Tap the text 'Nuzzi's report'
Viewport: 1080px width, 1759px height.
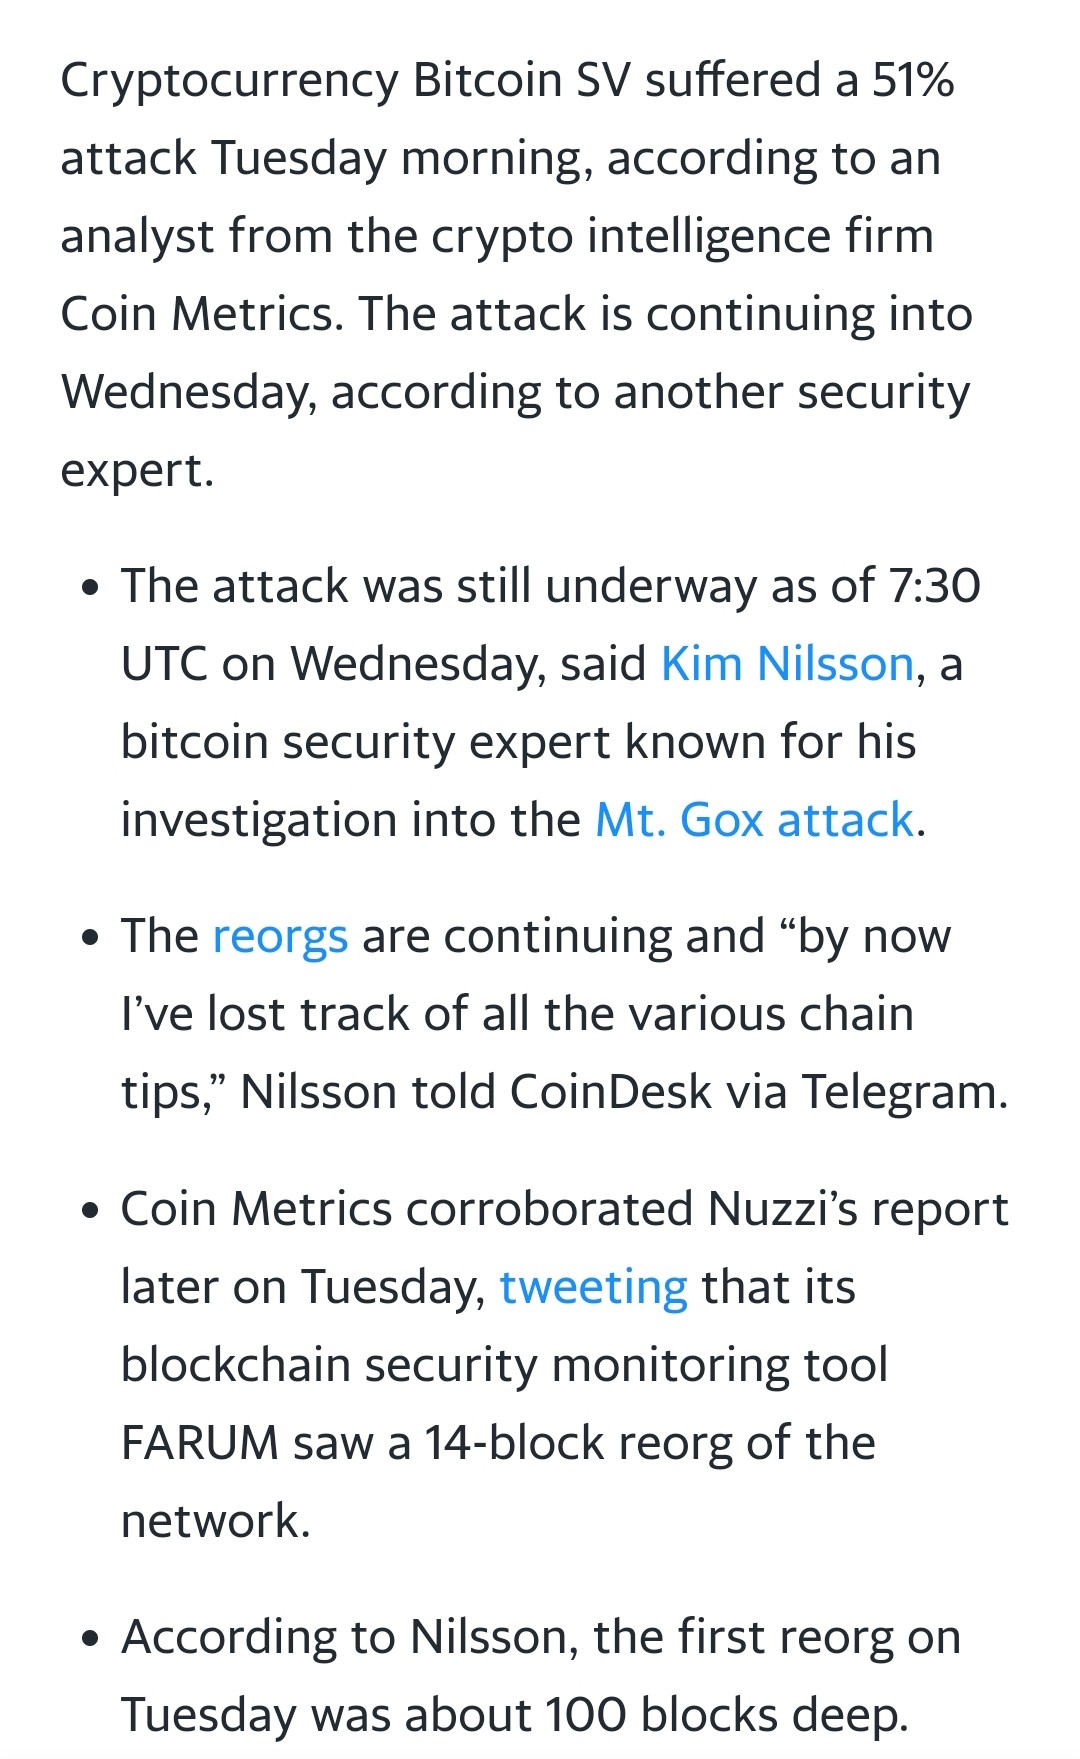coord(858,1211)
